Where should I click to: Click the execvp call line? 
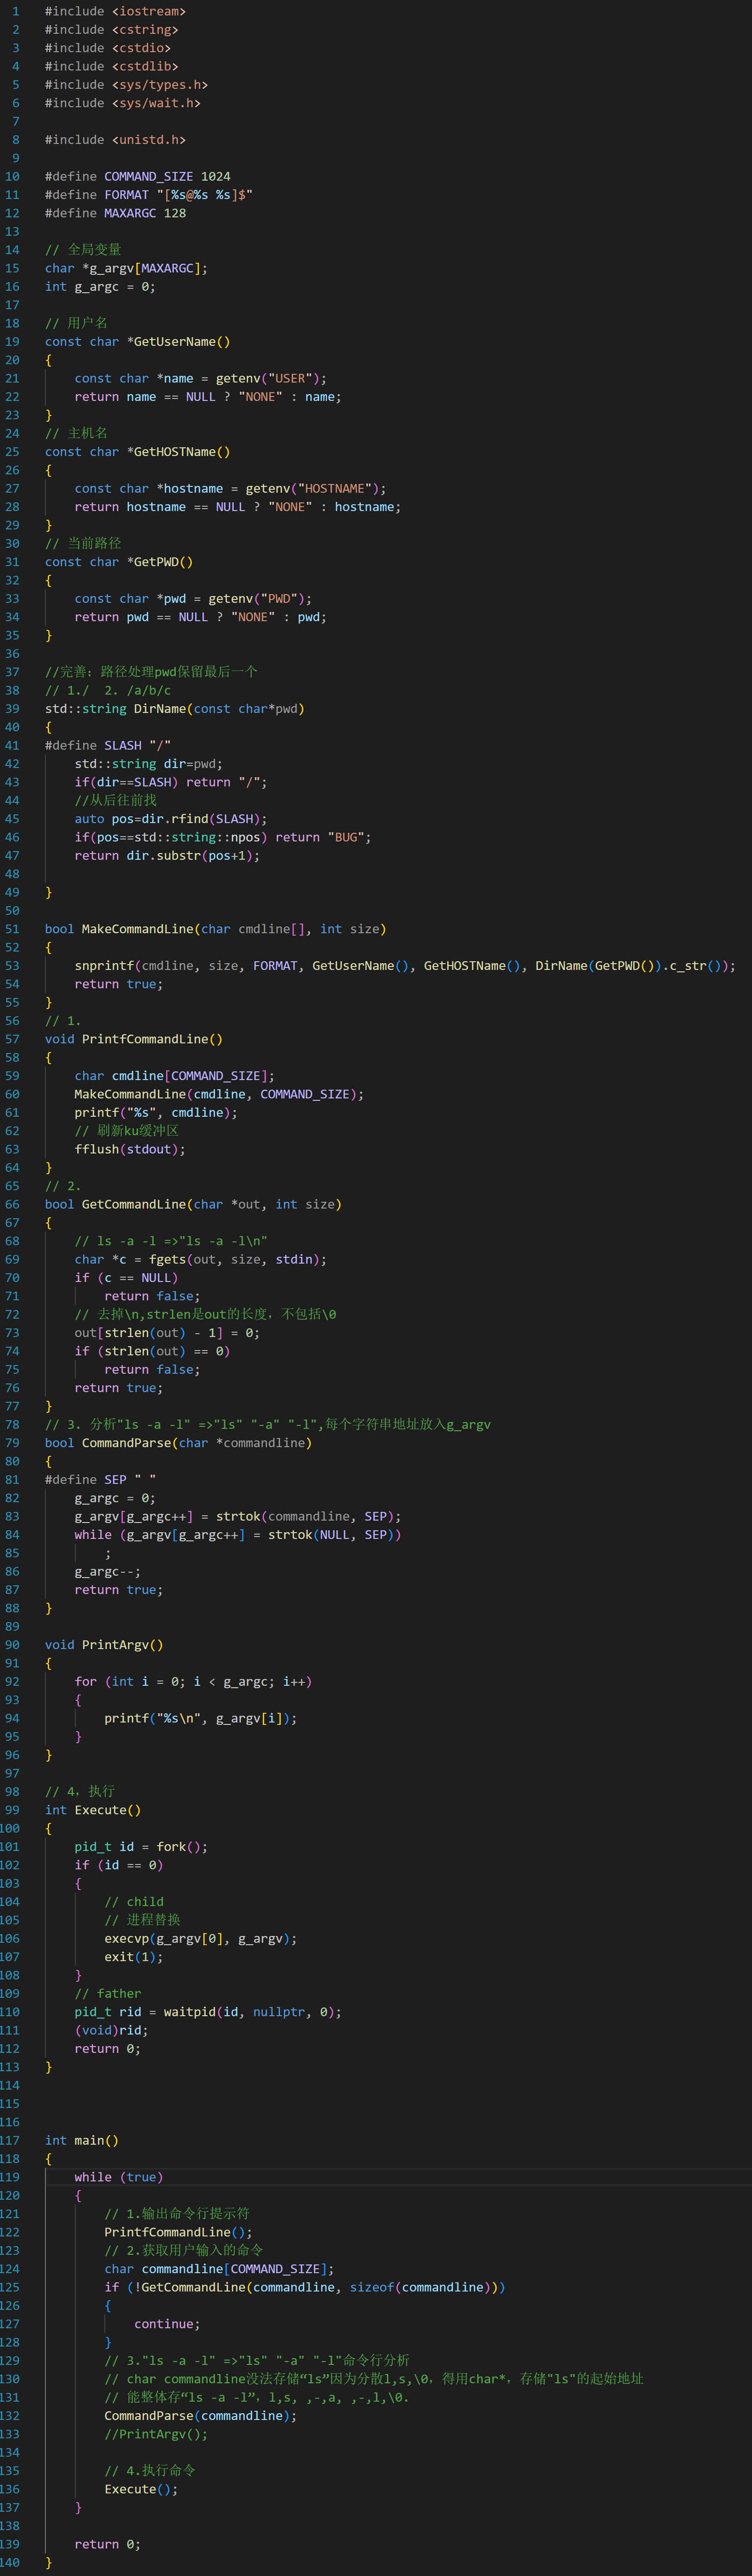(x=201, y=1938)
